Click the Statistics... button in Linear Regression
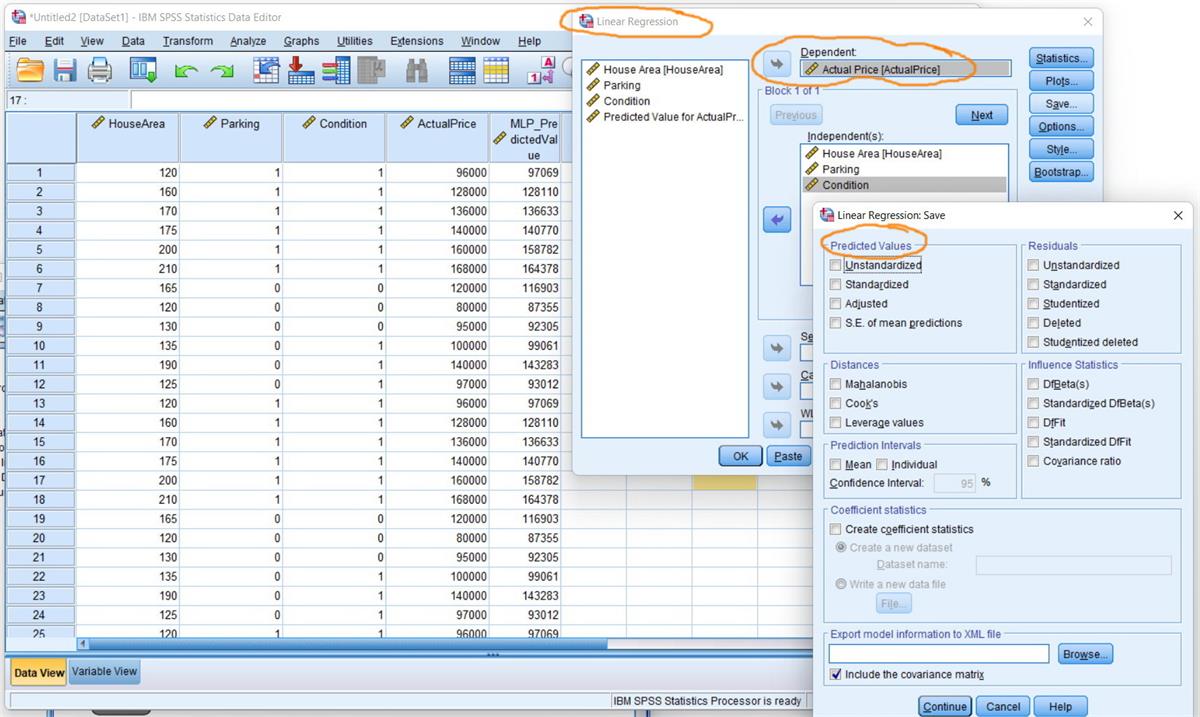Screen dimensions: 1200x717 click(1060, 58)
